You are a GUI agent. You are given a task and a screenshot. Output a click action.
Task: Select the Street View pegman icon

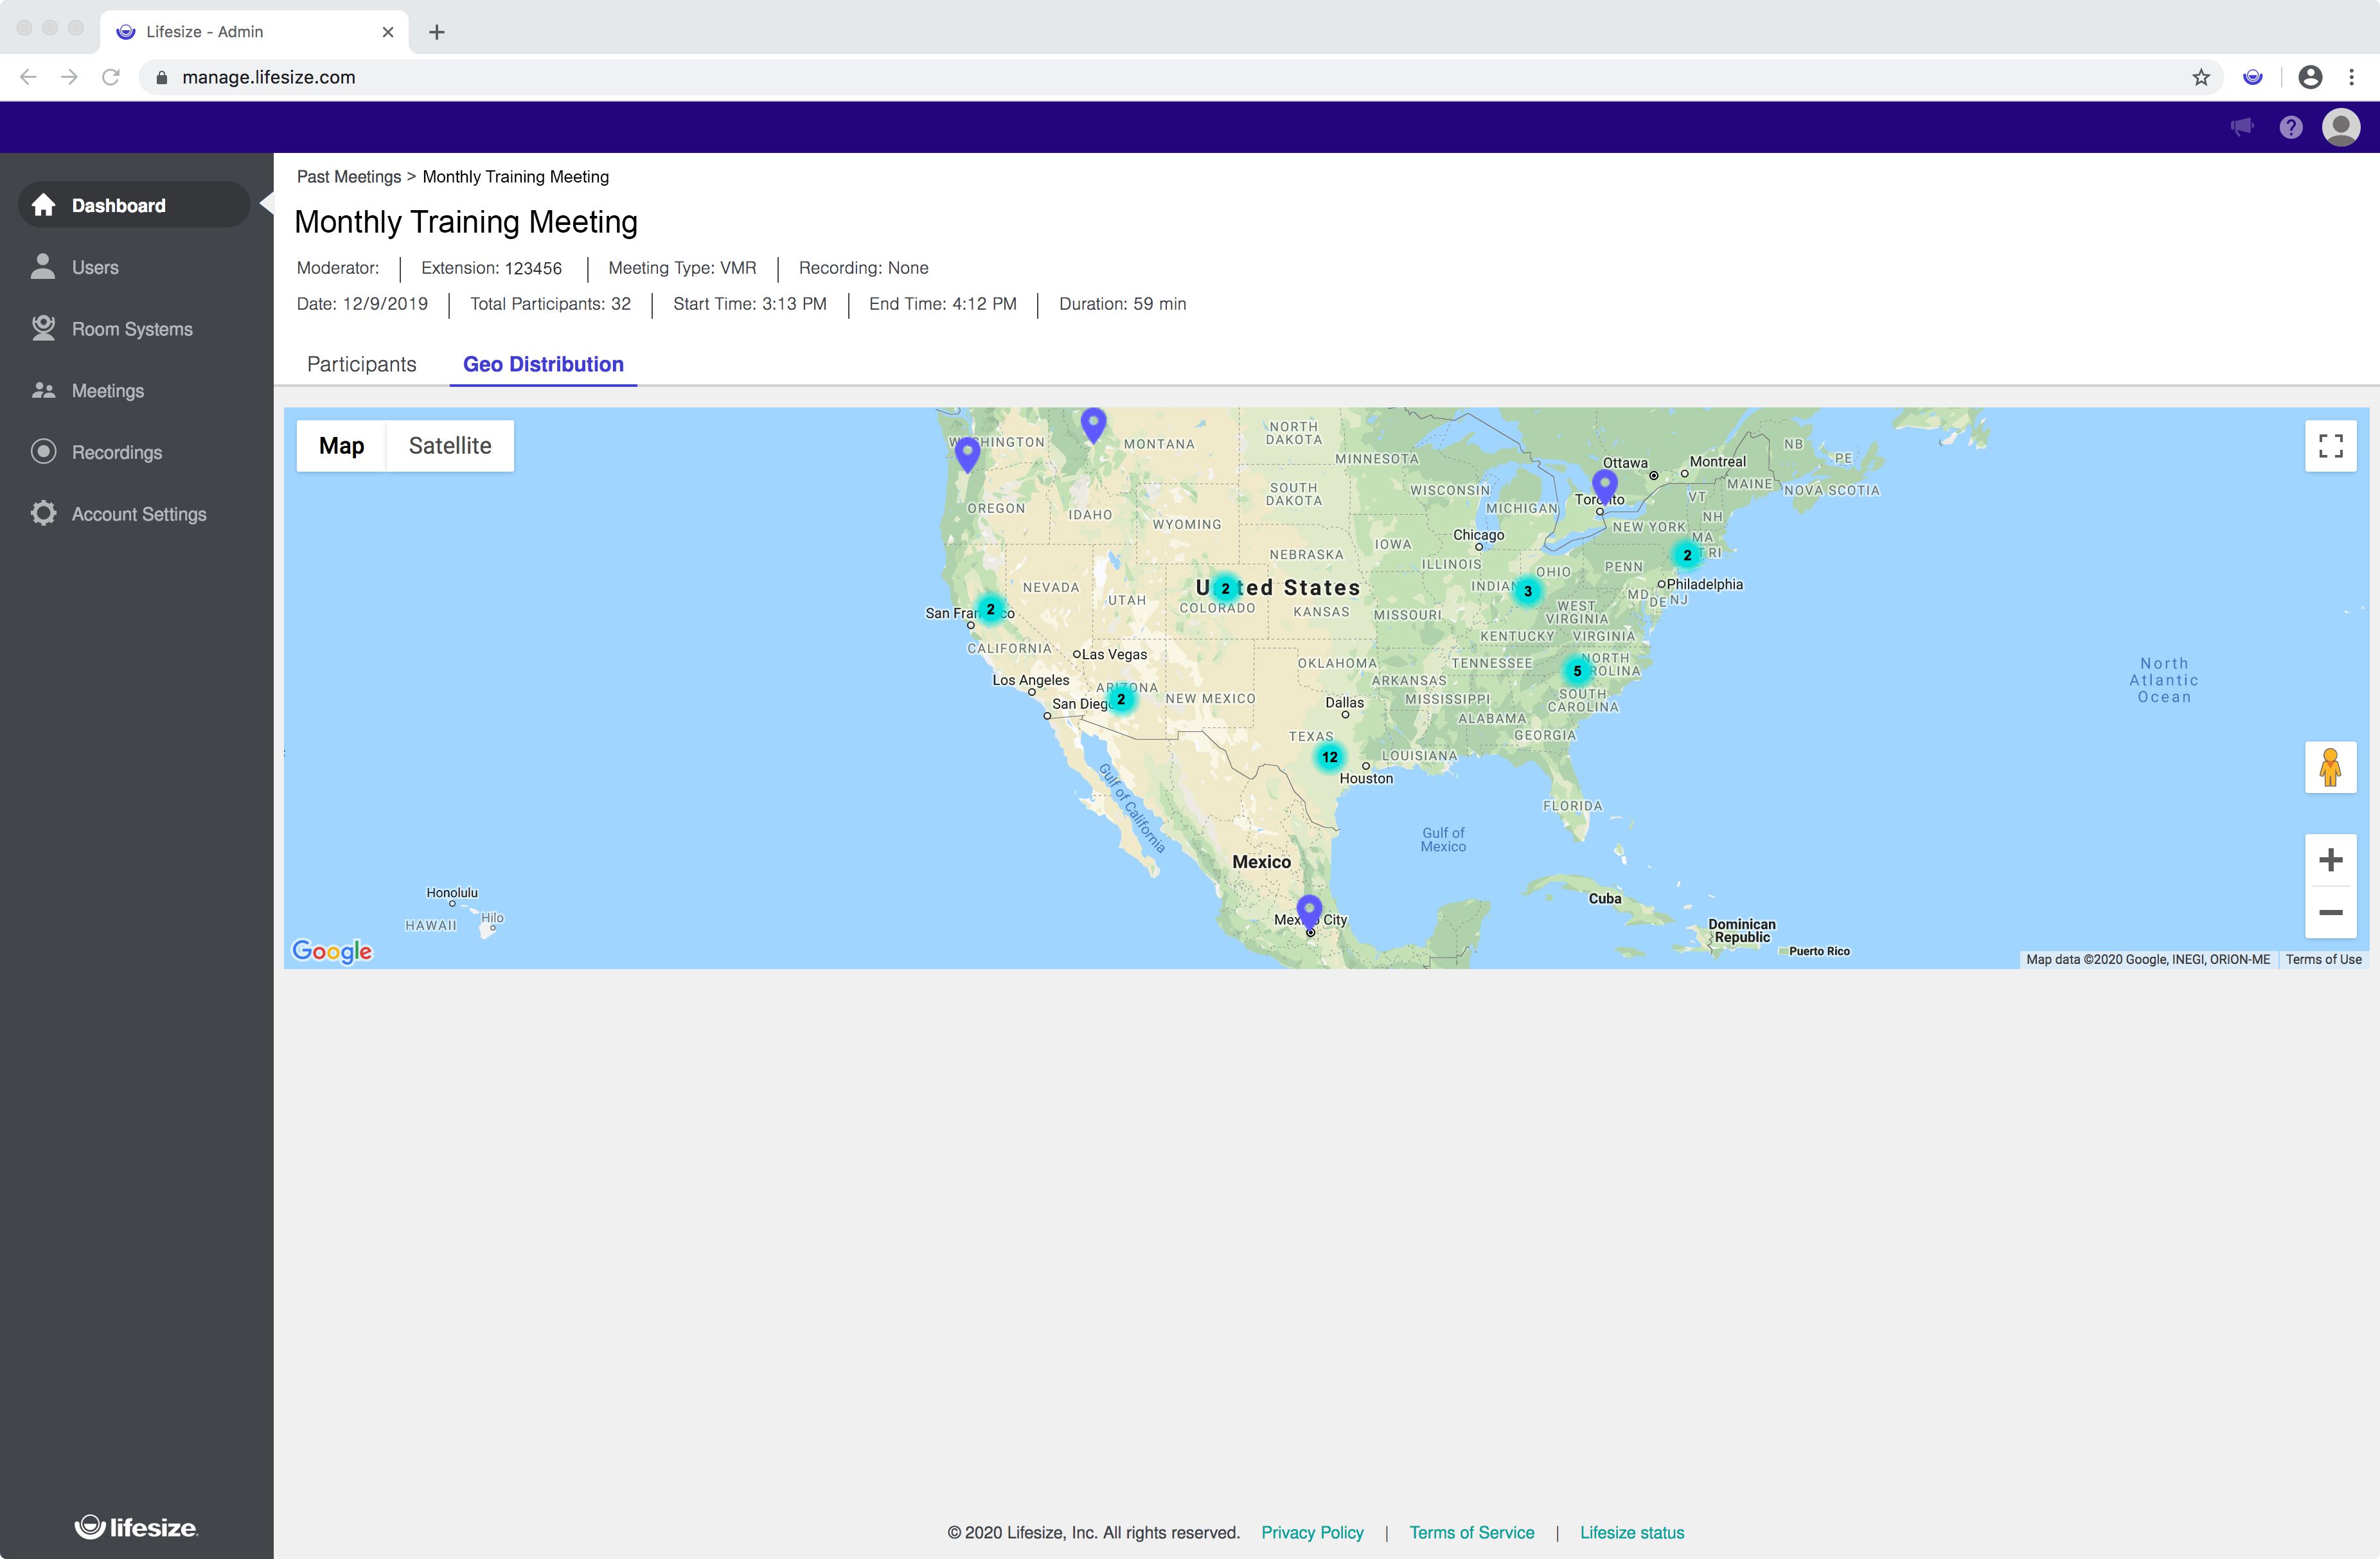[x=2330, y=767]
